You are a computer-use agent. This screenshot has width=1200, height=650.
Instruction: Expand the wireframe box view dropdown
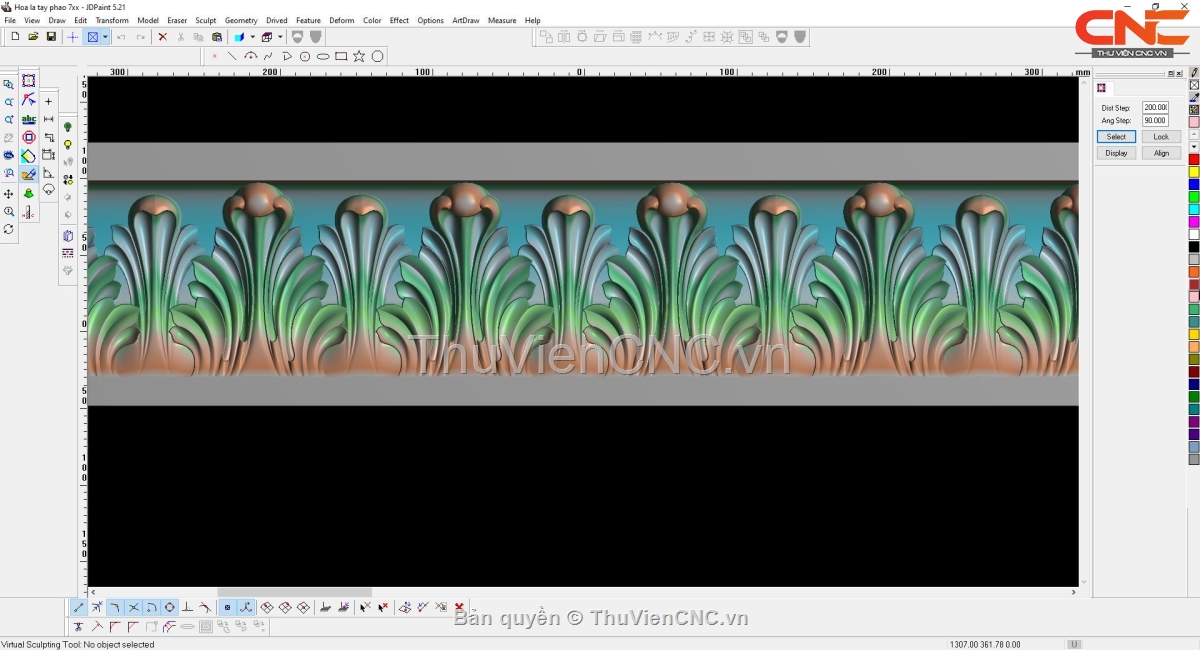pyautogui.click(x=280, y=37)
